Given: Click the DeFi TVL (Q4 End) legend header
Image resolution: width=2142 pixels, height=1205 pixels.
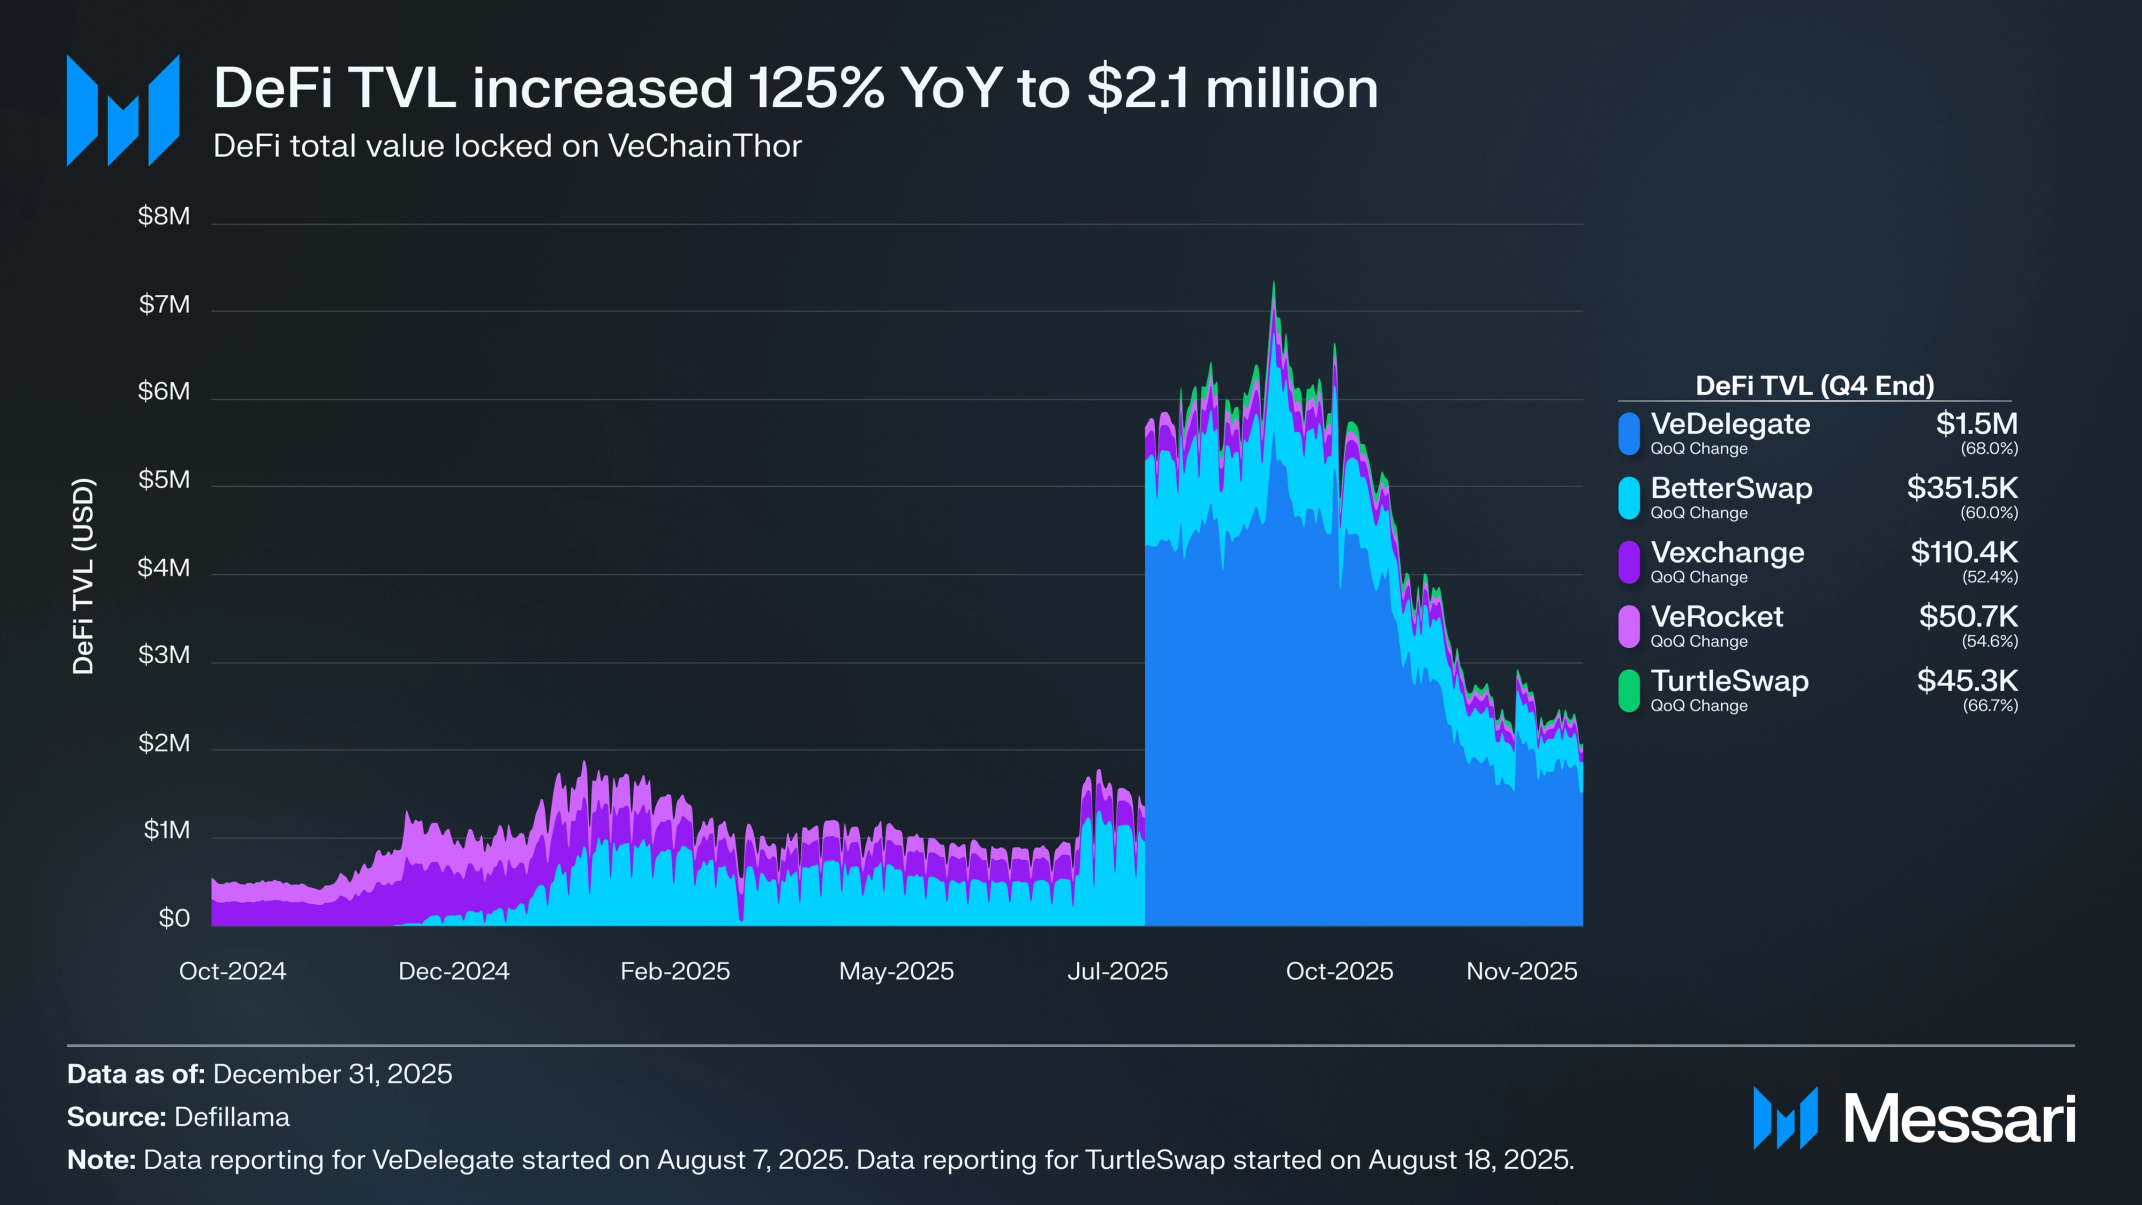Looking at the screenshot, I should (1814, 386).
